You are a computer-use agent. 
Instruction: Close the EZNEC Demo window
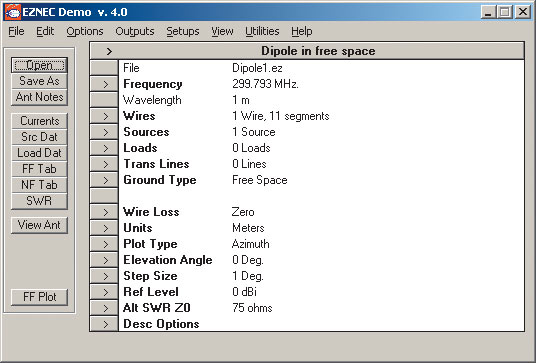pyautogui.click(x=523, y=12)
